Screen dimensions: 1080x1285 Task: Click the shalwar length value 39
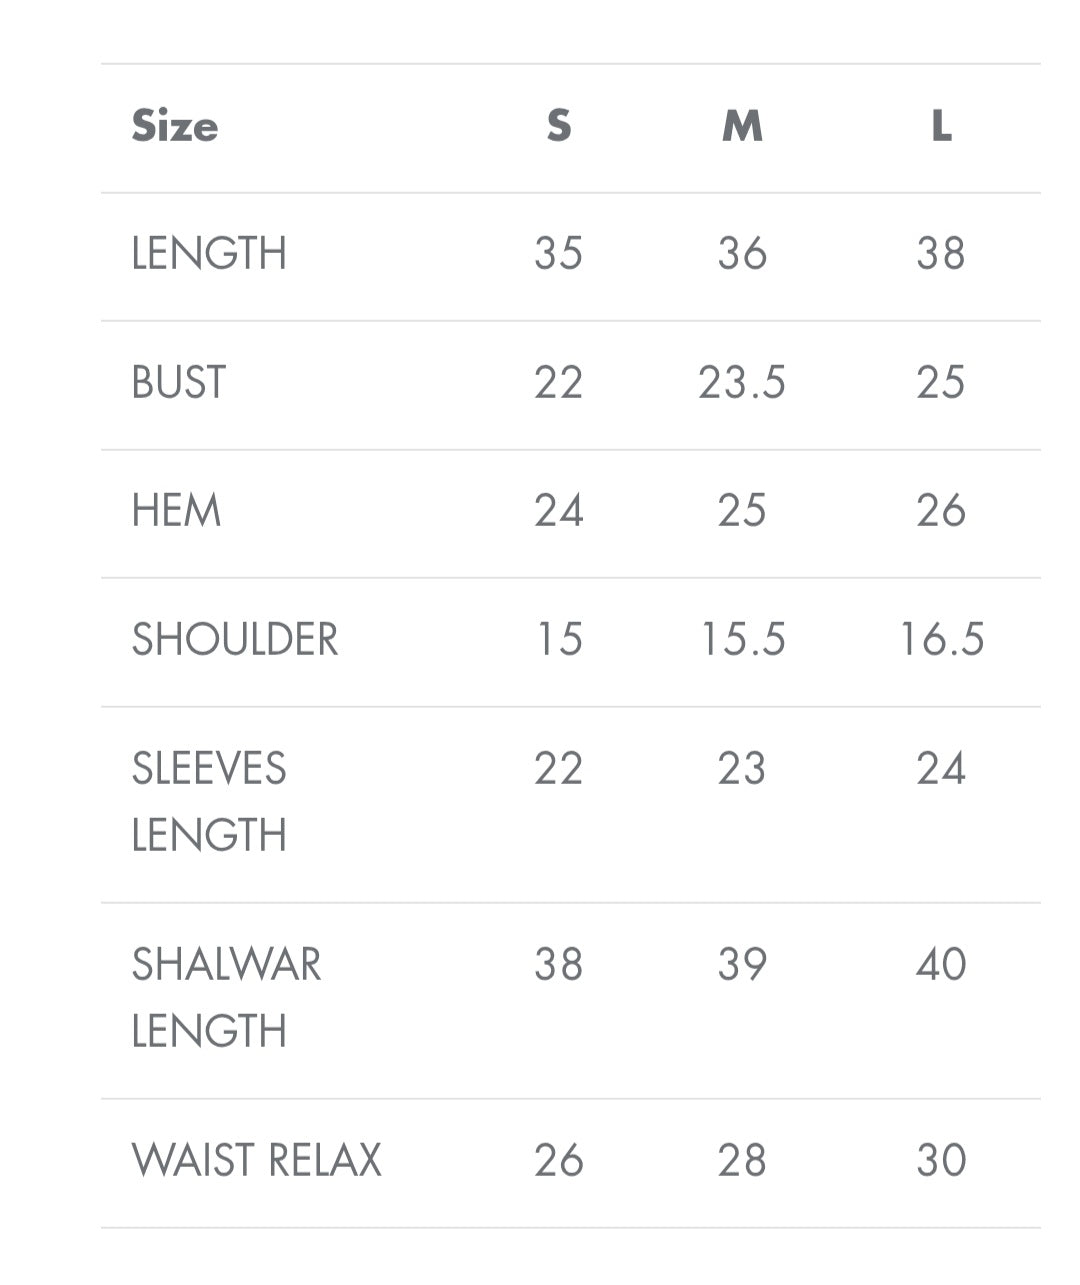coord(742,965)
